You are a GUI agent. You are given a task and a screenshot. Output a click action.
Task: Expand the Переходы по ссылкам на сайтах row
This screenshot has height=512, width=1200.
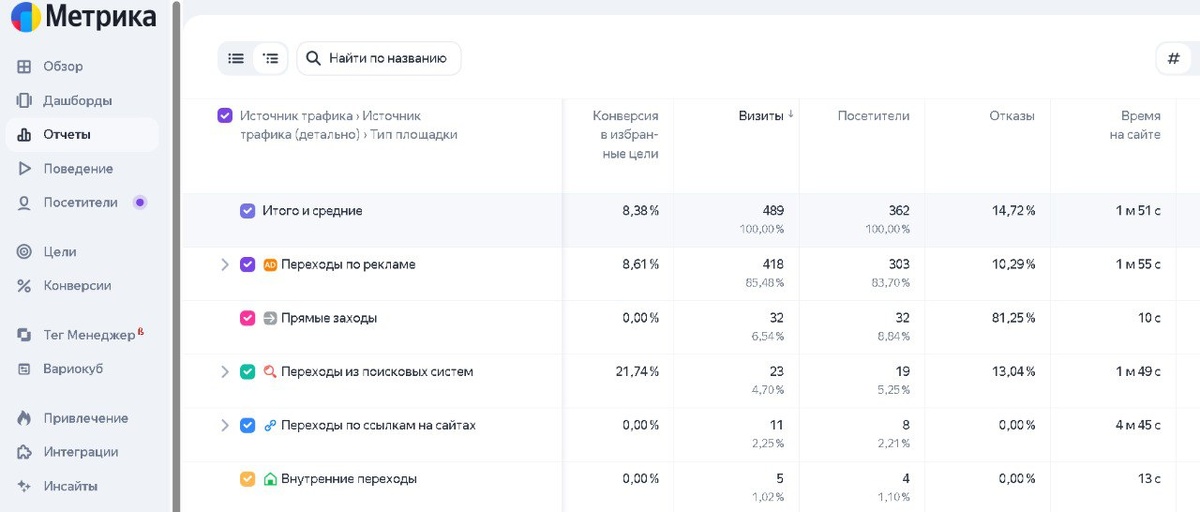pyautogui.click(x=225, y=425)
